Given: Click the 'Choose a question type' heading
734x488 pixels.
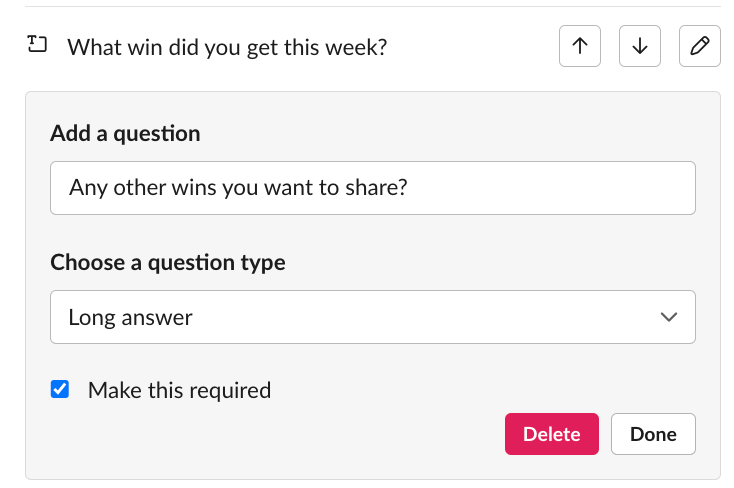Looking at the screenshot, I should coord(168,262).
